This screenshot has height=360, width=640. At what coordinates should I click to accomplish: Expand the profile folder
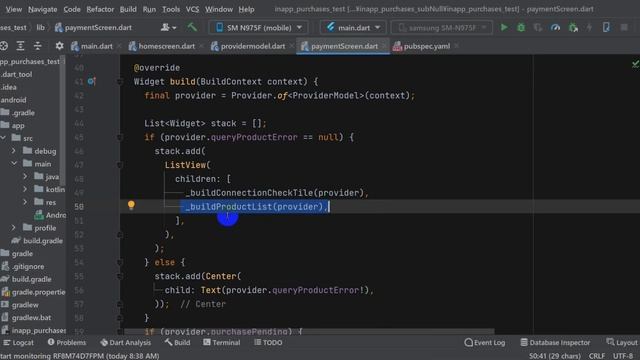13,227
